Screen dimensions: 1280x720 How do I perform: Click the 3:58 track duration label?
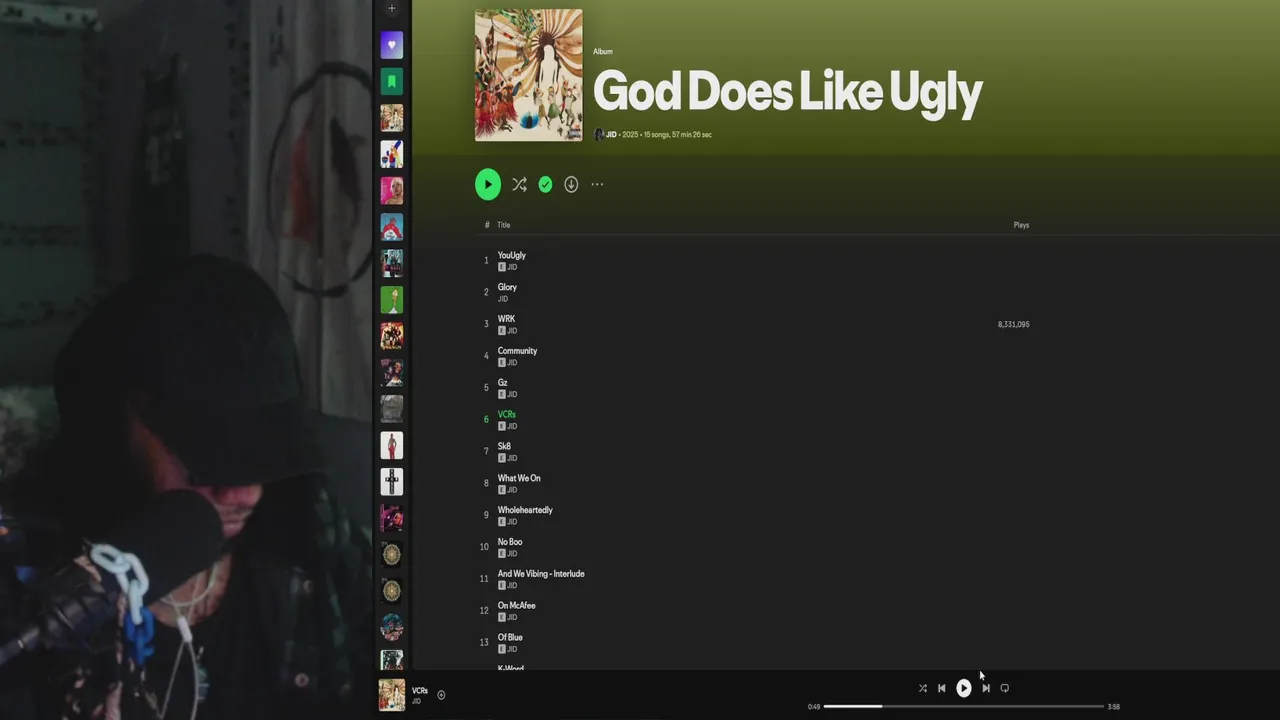(1114, 707)
